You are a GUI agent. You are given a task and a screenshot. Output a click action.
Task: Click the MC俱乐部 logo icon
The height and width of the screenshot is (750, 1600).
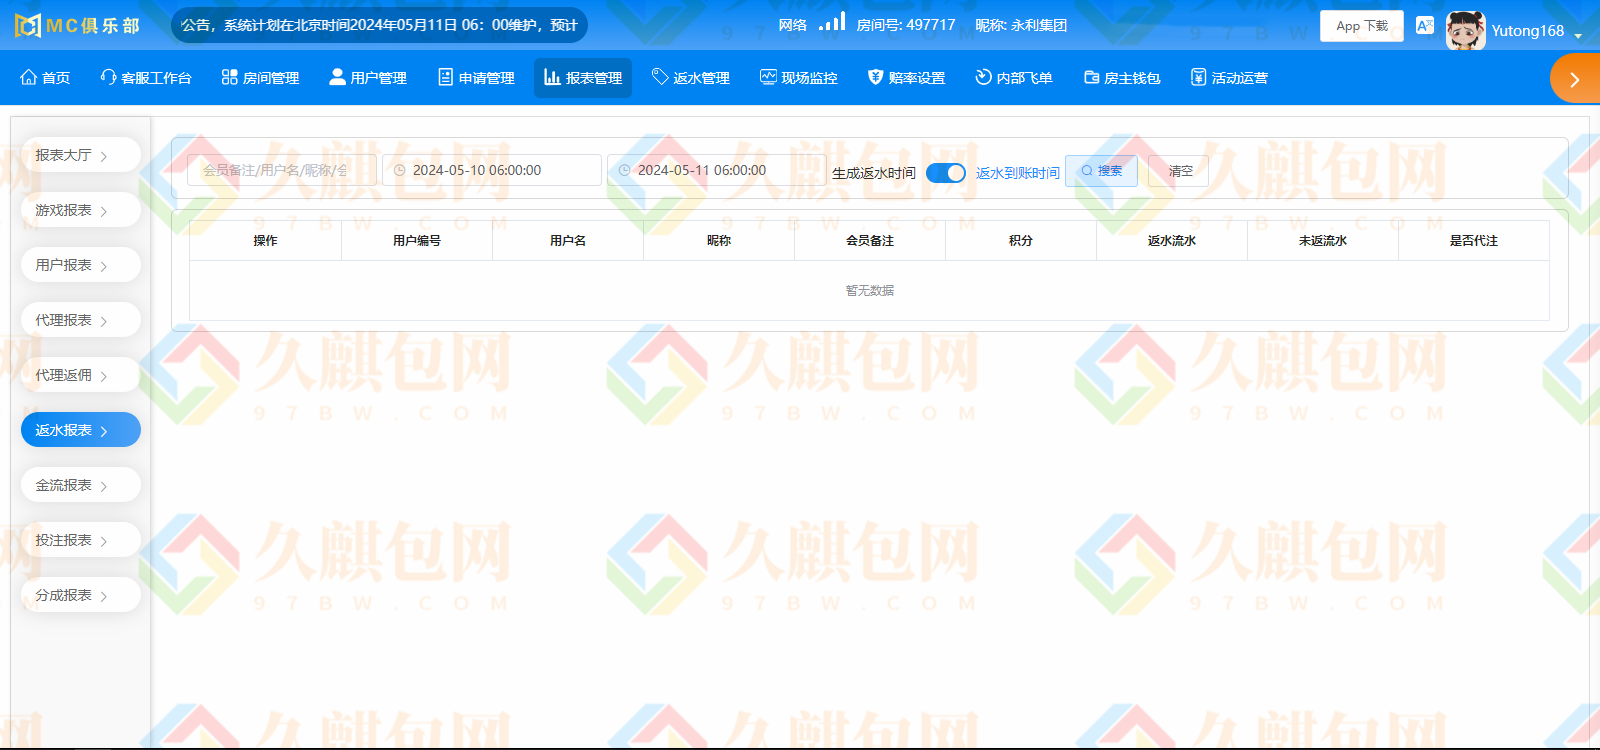tap(28, 25)
